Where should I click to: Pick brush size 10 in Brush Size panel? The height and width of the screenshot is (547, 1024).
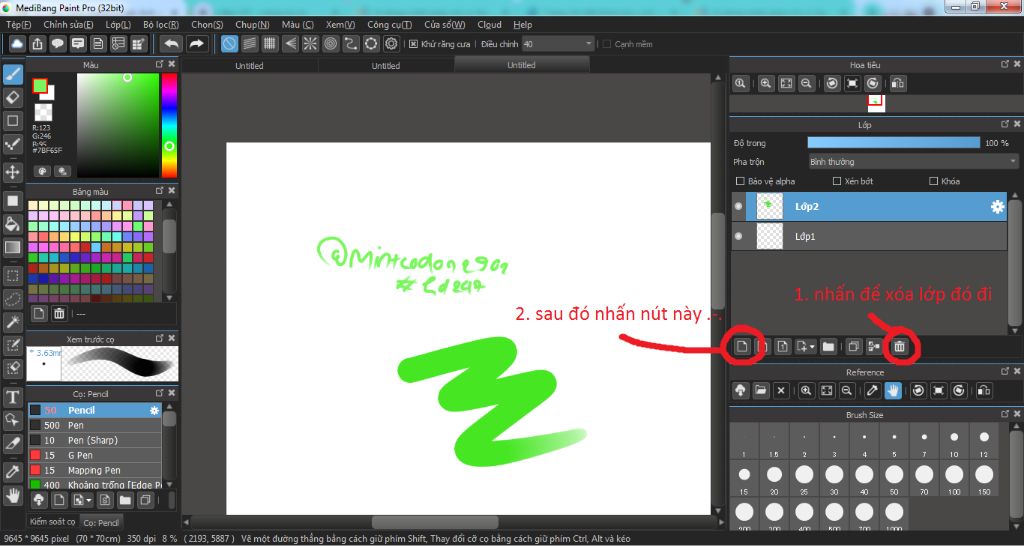[953, 441]
